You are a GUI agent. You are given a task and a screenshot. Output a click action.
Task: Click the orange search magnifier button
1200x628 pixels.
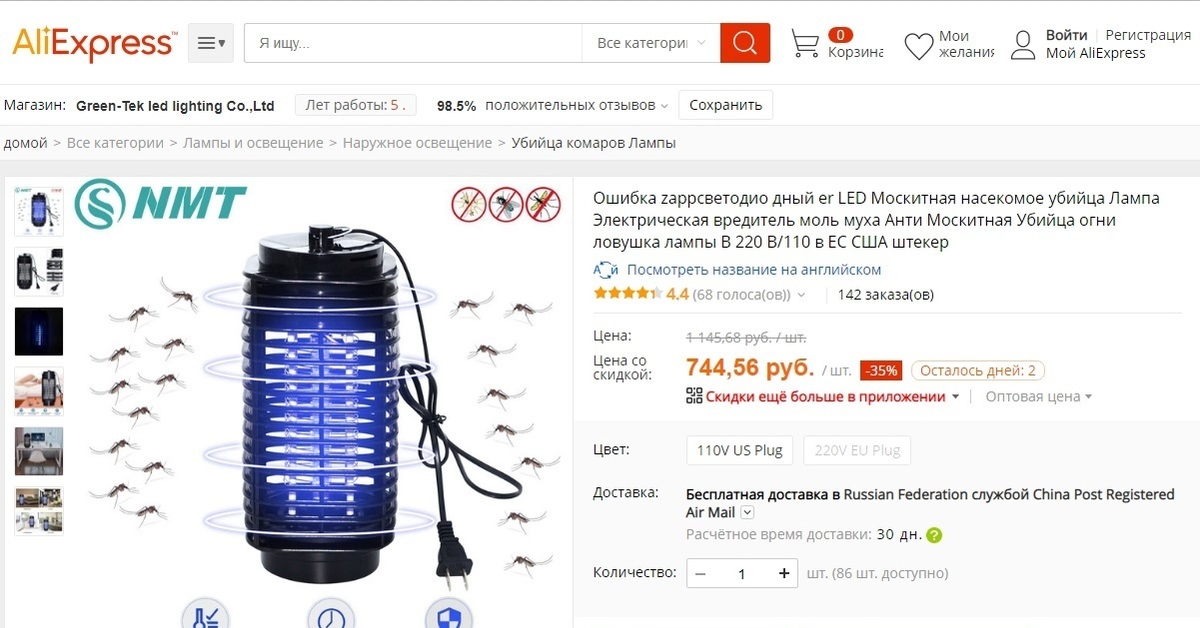coord(745,43)
